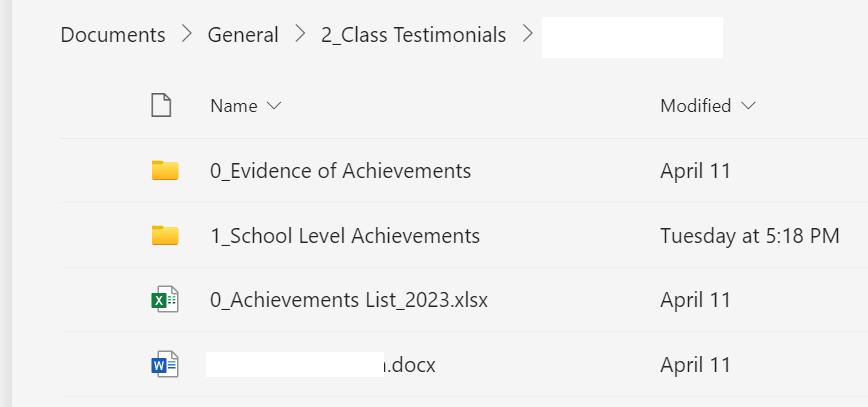The width and height of the screenshot is (868, 407).
Task: Go to 2_Class Testimonials breadcrumb folder
Action: tap(413, 35)
